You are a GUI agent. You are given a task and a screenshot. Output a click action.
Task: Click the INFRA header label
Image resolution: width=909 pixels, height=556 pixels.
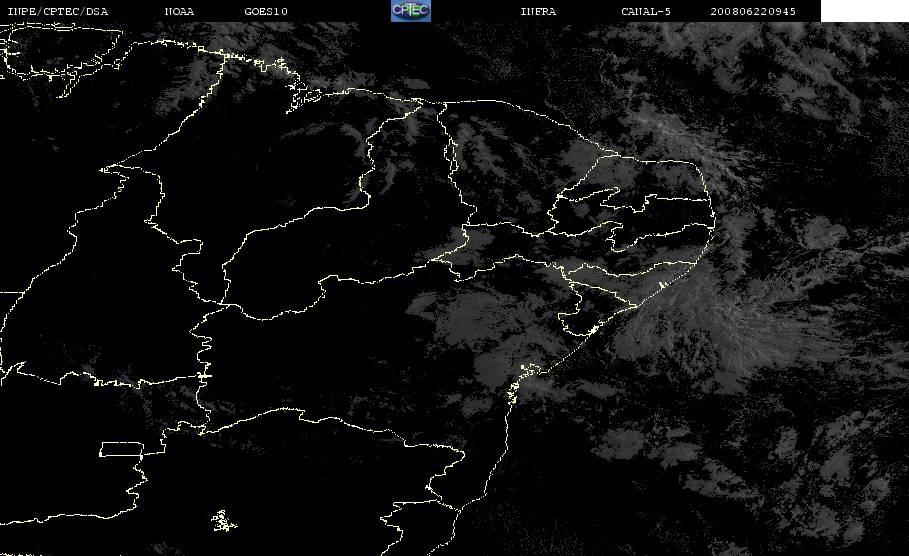(x=538, y=12)
